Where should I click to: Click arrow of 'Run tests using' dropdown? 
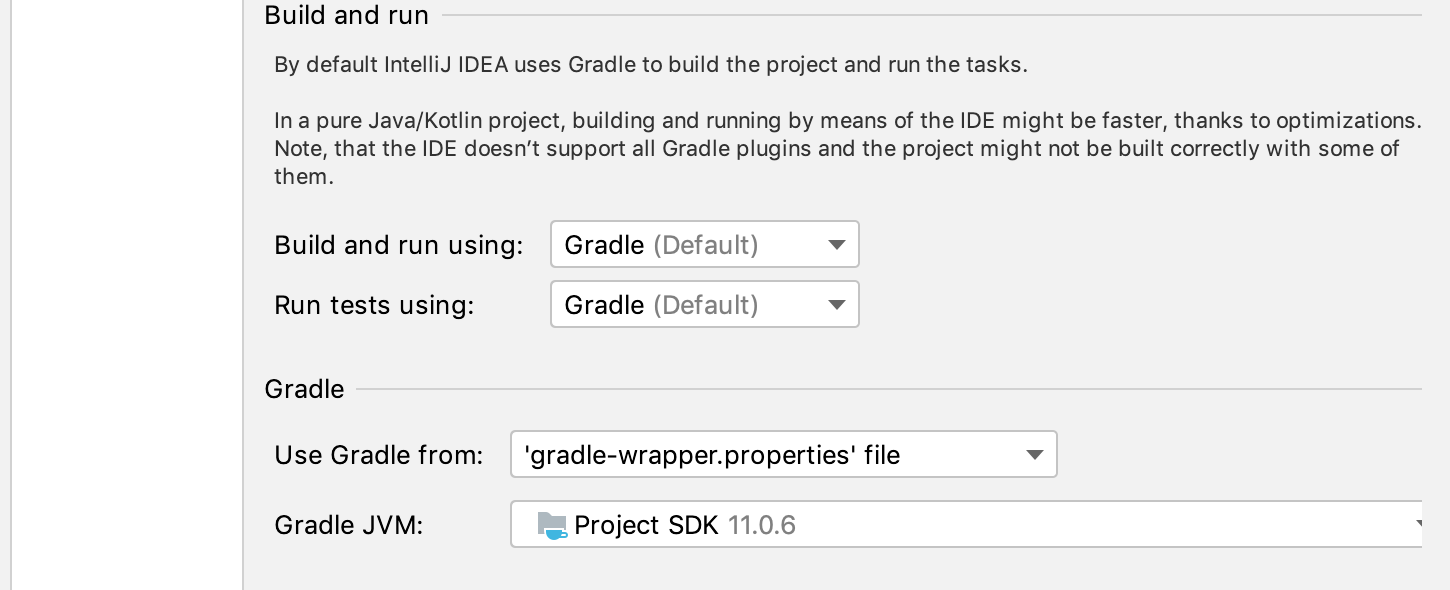[x=837, y=305]
